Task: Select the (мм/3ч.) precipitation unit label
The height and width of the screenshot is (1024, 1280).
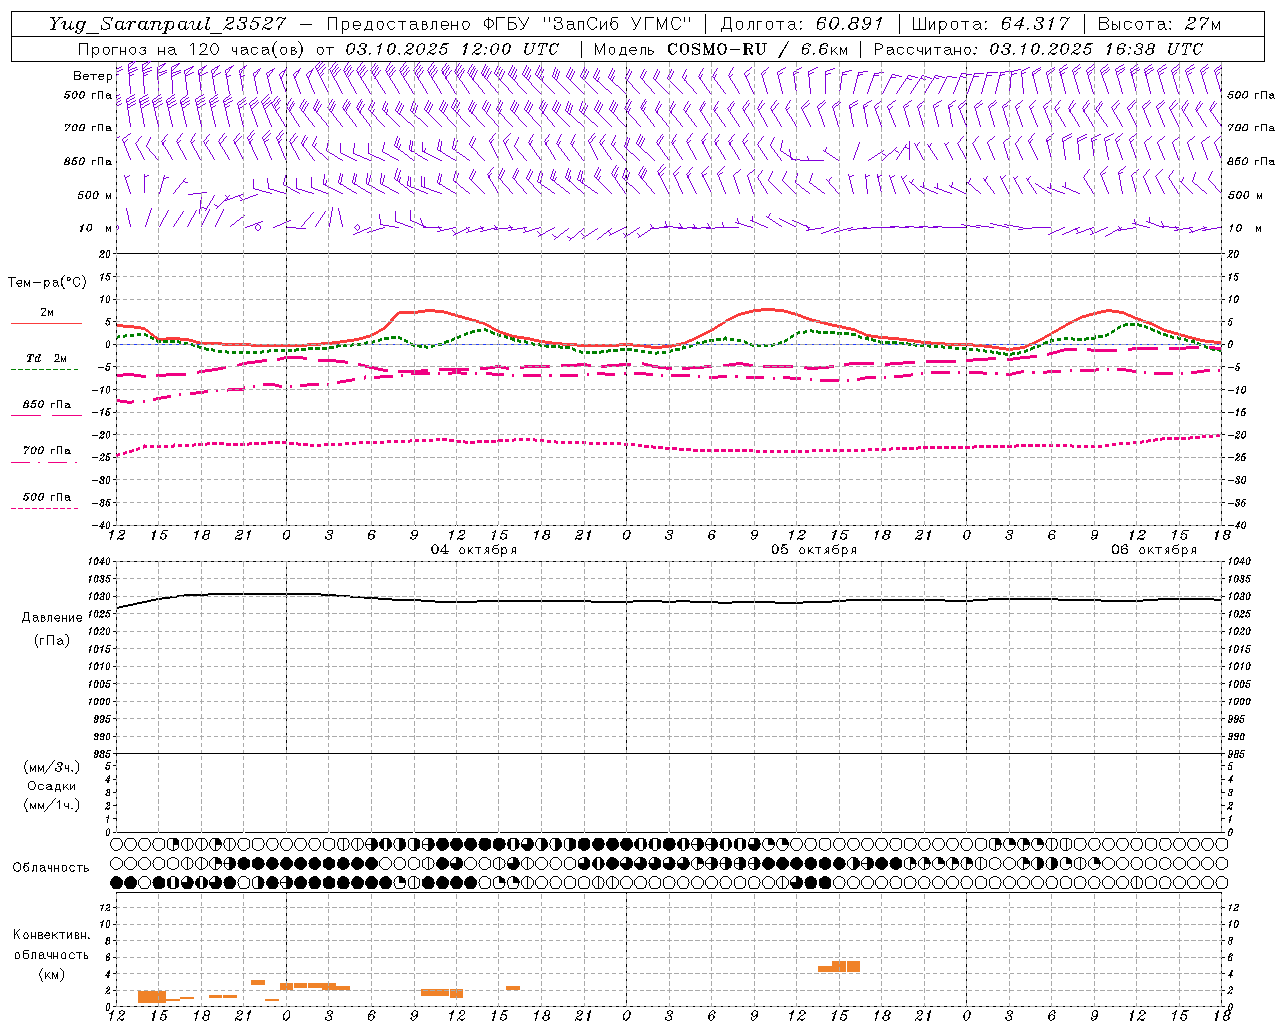Action: click(52, 767)
